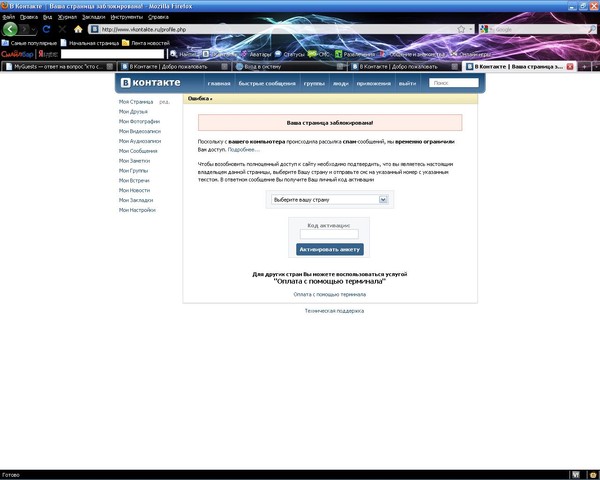Viewport: 600px width, 480px height.
Task: Open the Правка menu
Action: click(29, 17)
